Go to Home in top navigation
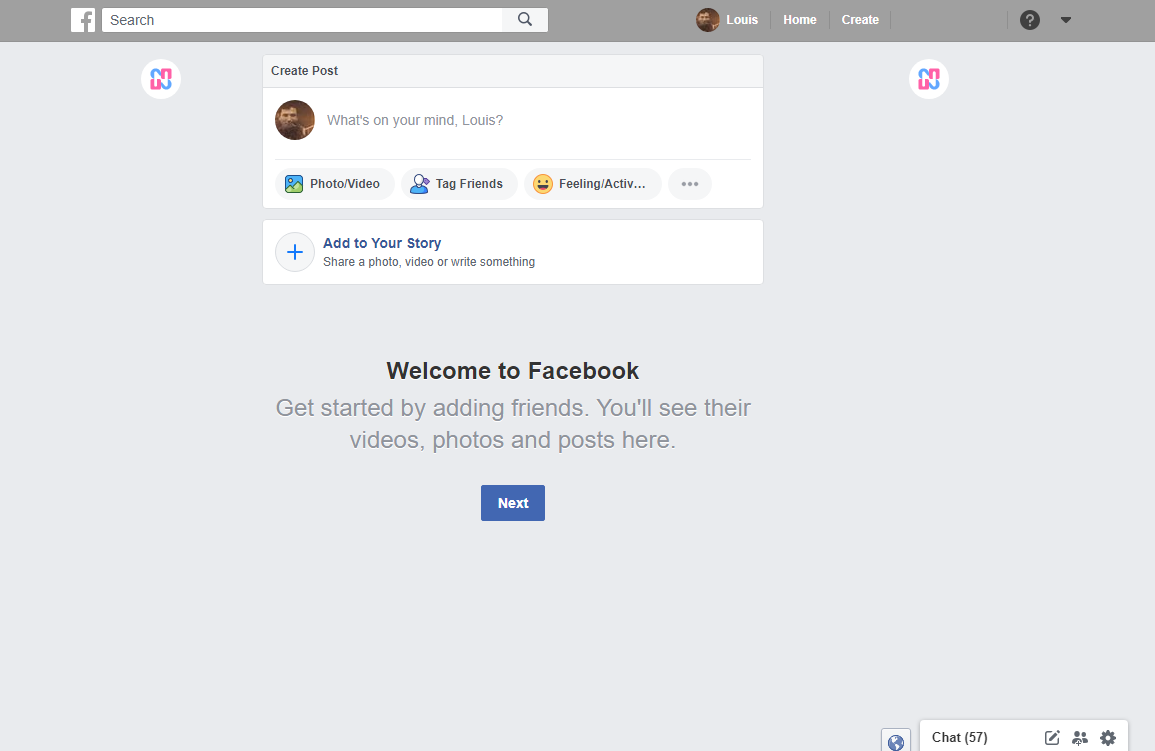 [799, 20]
